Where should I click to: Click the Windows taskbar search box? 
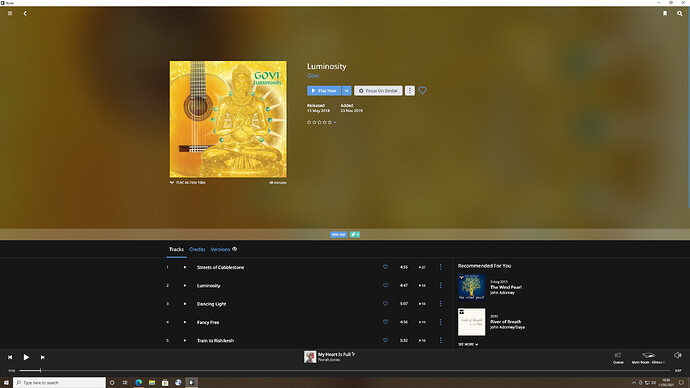(59, 383)
